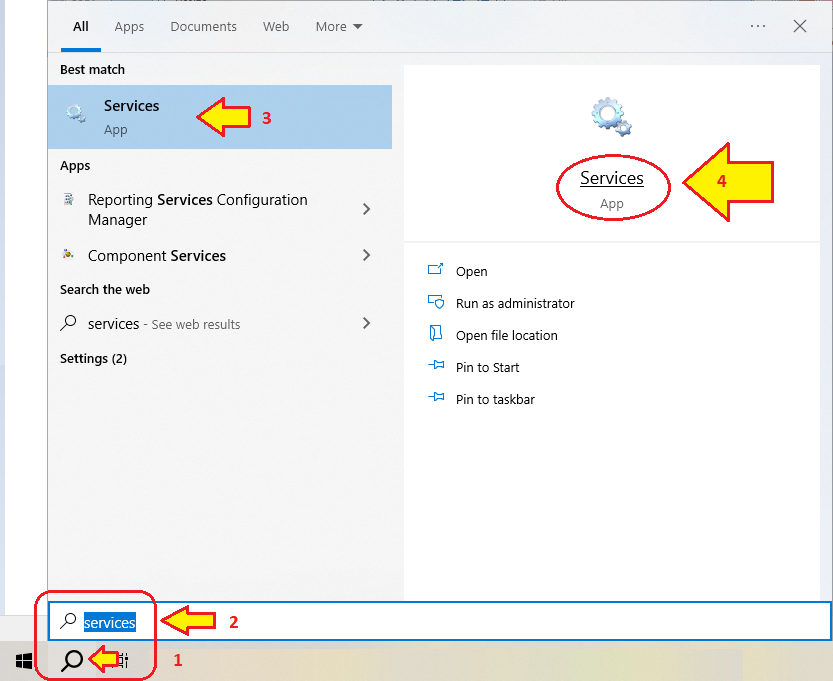
Task: Click the Open file location icon
Action: coord(436,333)
